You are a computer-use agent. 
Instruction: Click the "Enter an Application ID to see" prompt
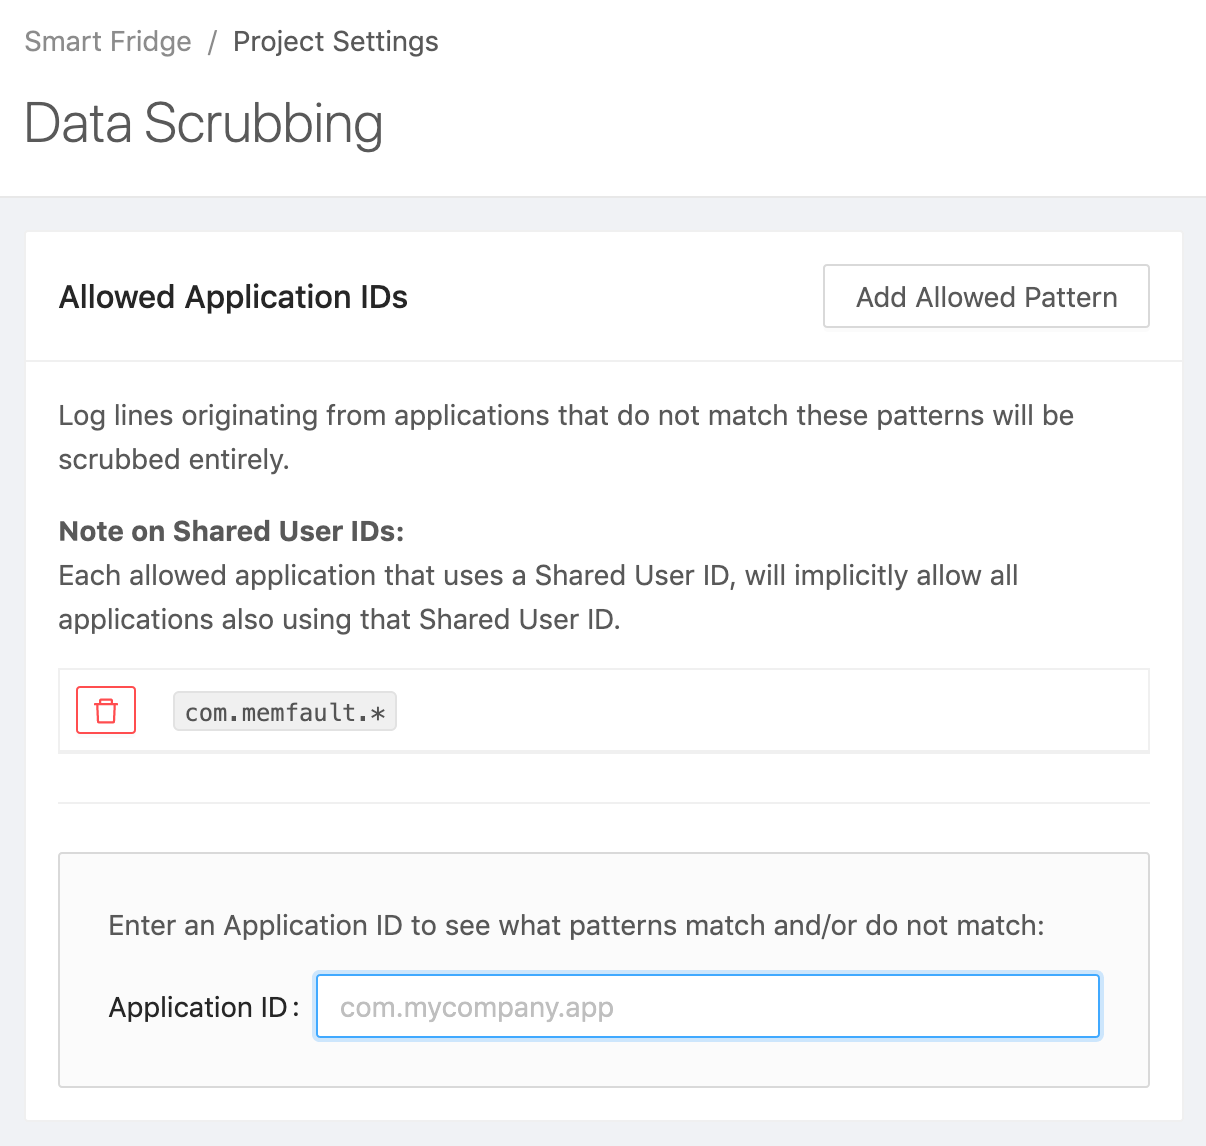click(576, 926)
